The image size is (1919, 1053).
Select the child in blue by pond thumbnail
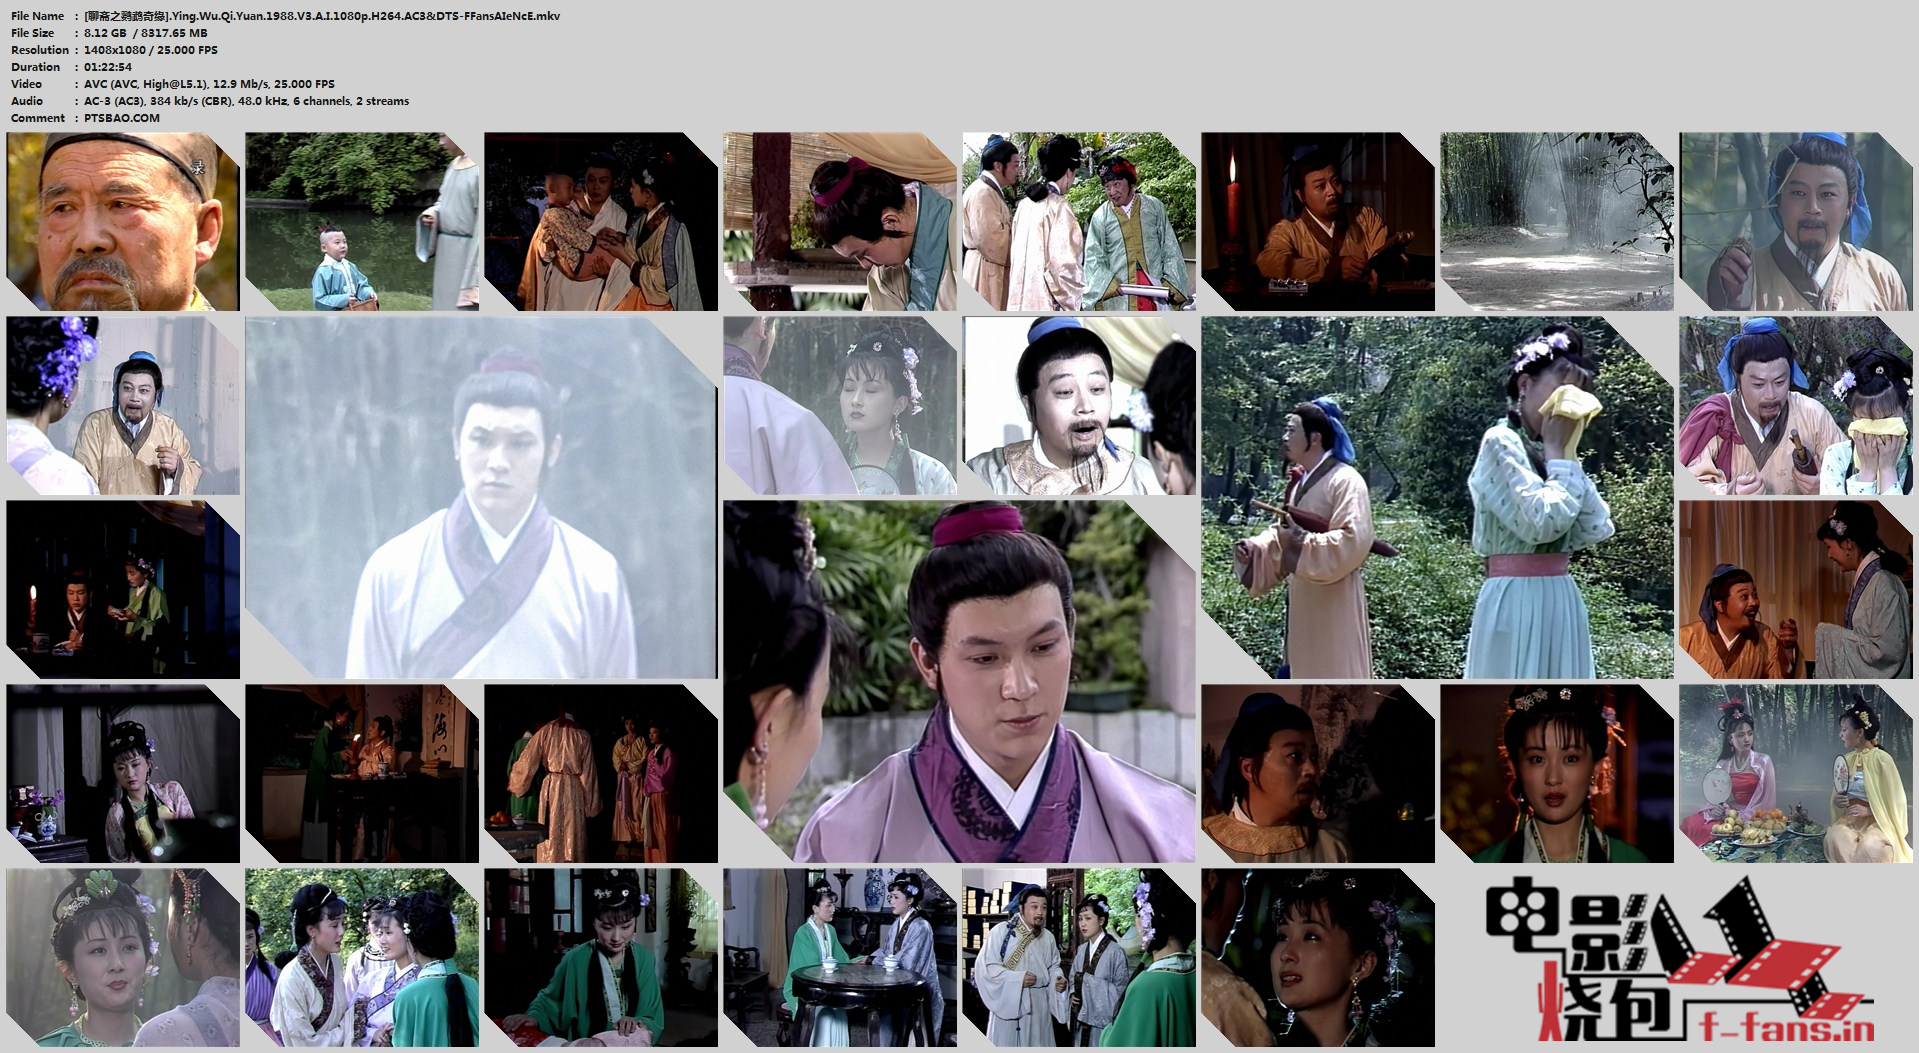point(361,221)
